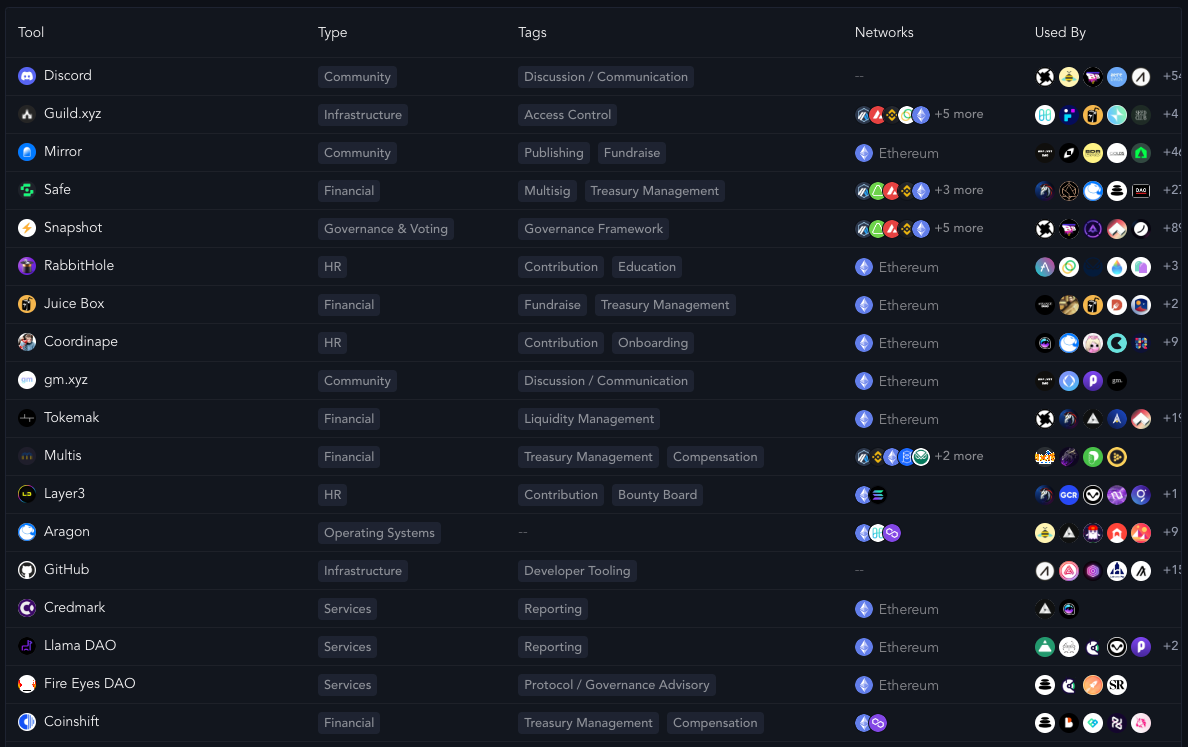Open the Coordinape tool link

[x=80, y=342]
